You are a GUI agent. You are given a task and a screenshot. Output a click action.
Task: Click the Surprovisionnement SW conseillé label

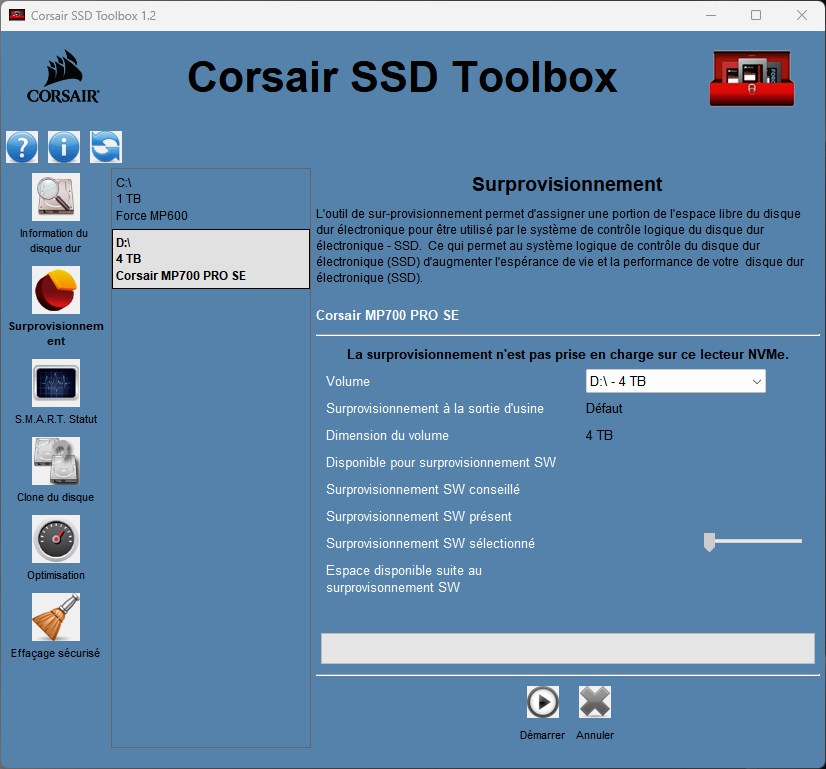click(x=423, y=489)
